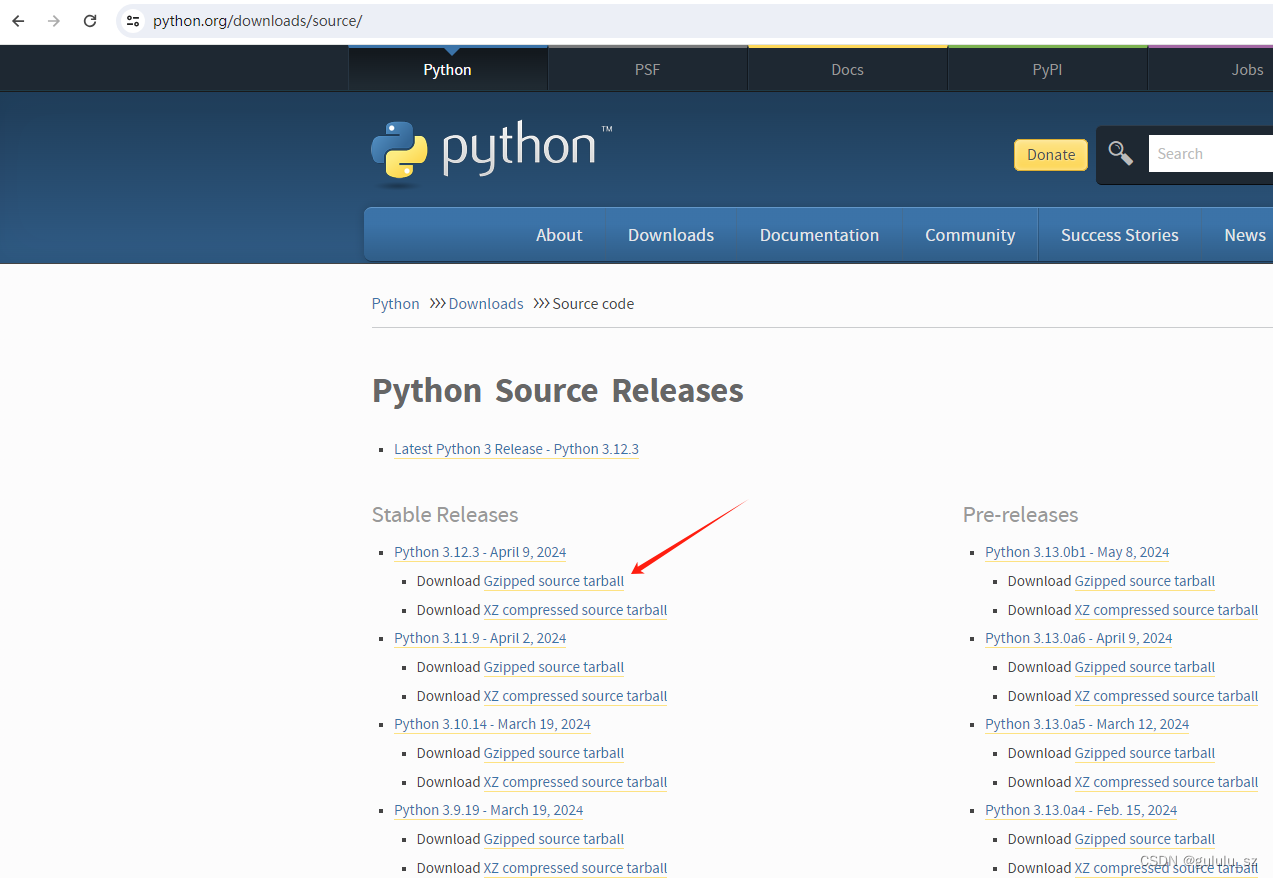Click the Donate button
Image resolution: width=1273 pixels, height=878 pixels.
tap(1050, 155)
